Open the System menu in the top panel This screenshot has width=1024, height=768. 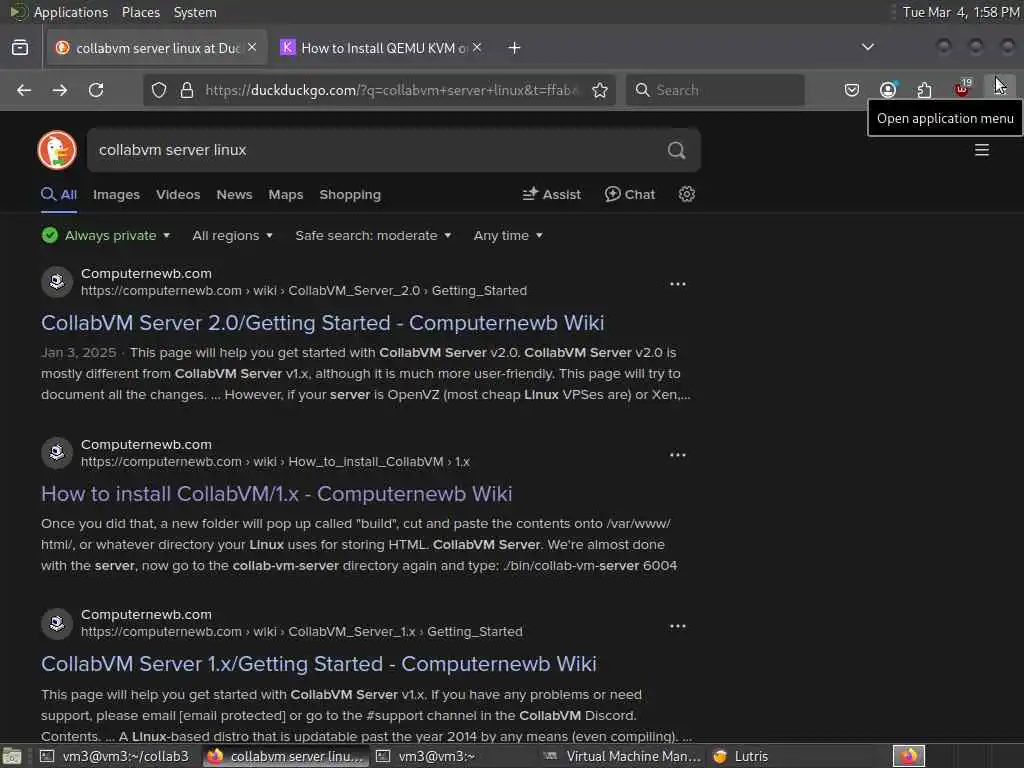pos(195,12)
